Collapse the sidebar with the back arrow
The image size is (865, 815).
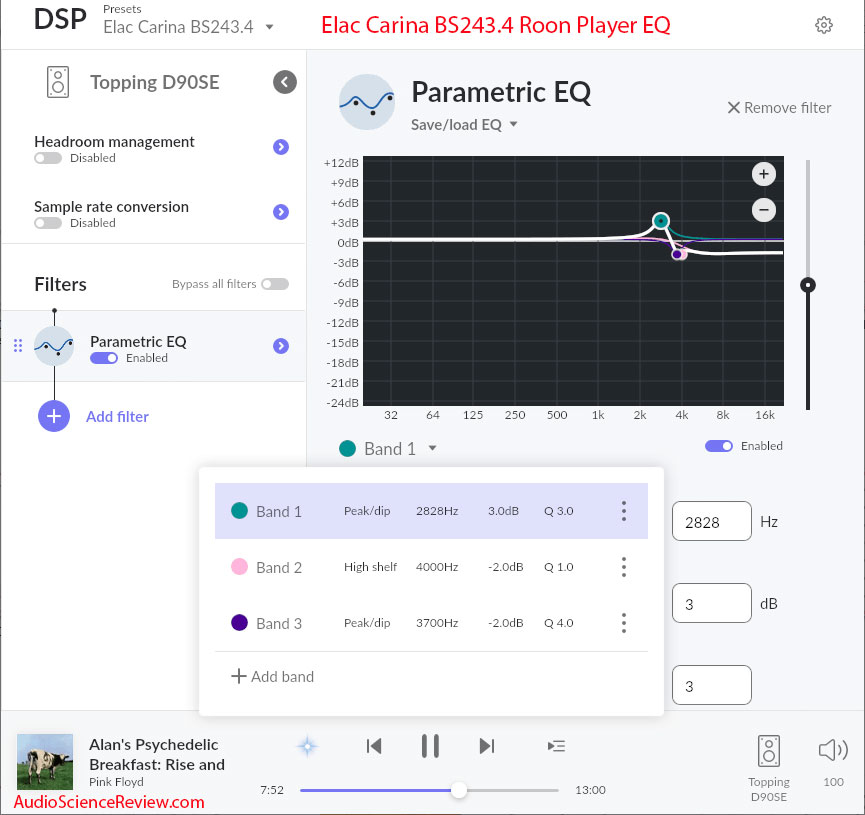pos(285,82)
